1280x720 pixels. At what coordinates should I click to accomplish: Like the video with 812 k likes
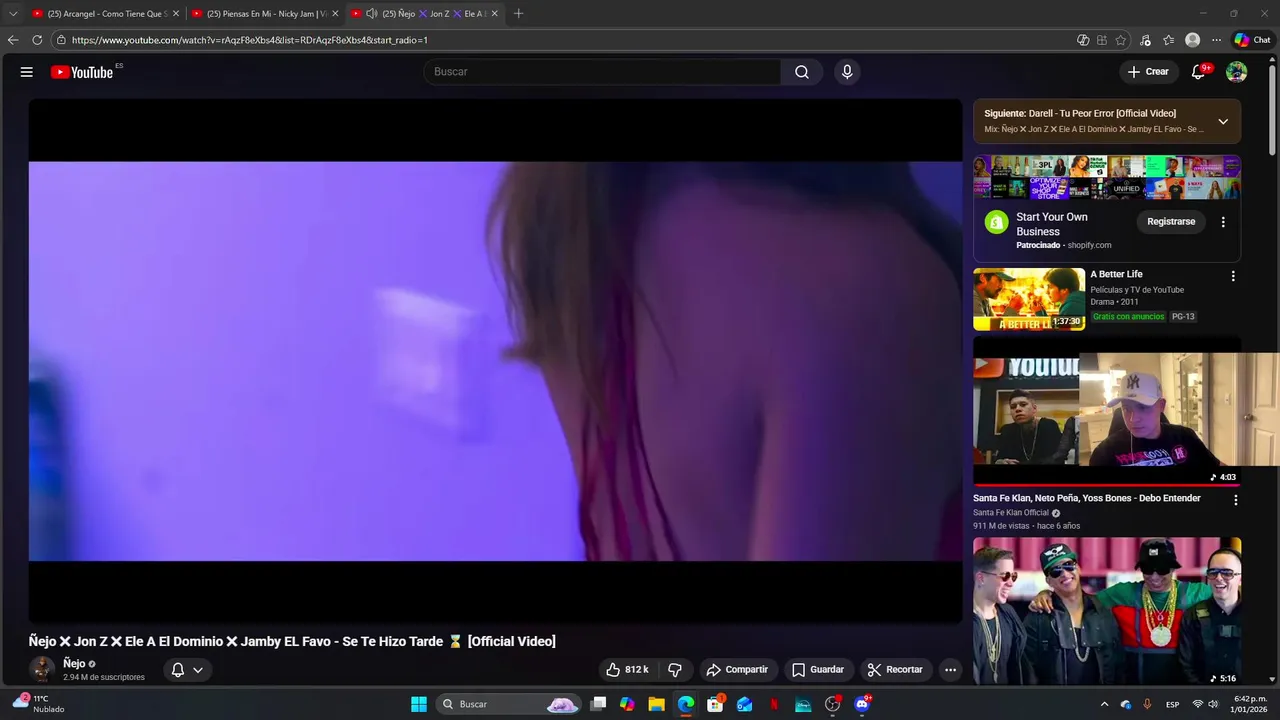click(628, 670)
